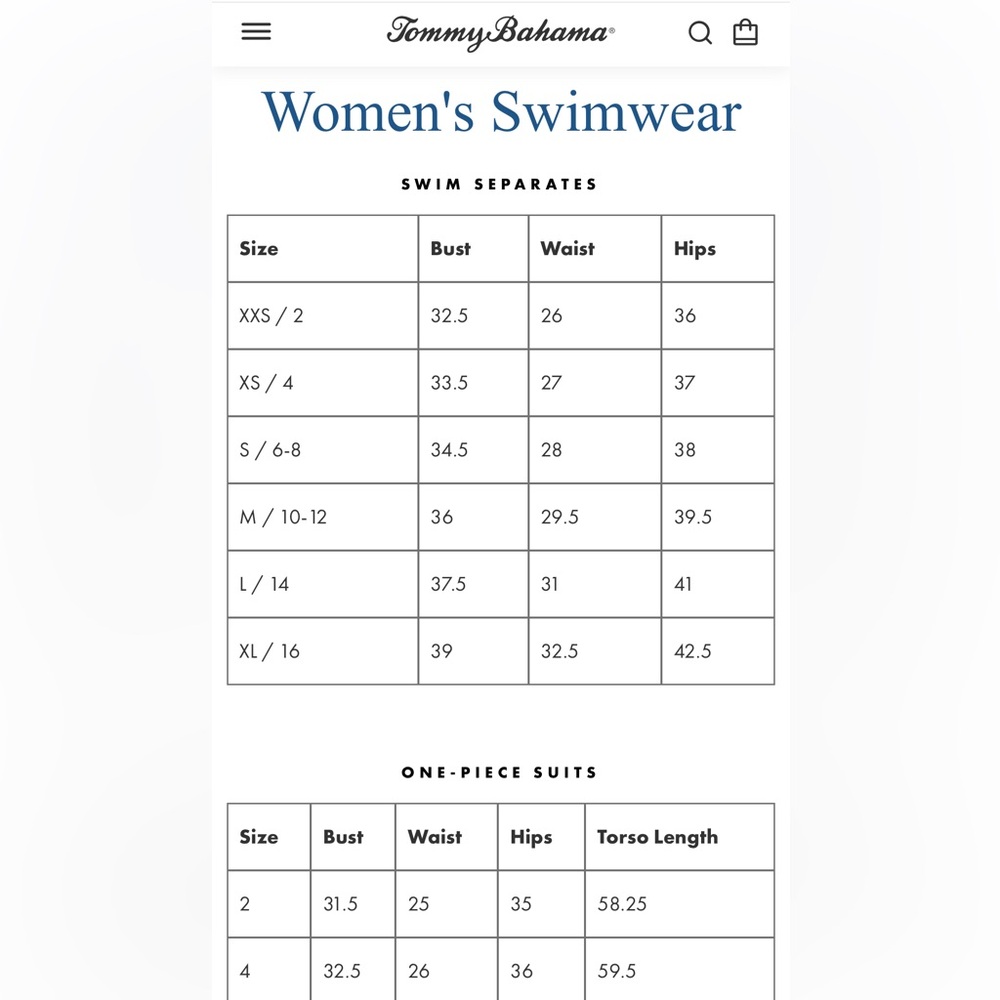Open the hamburger navigation menu
Screen dimensions: 1000x1000
coord(256,31)
